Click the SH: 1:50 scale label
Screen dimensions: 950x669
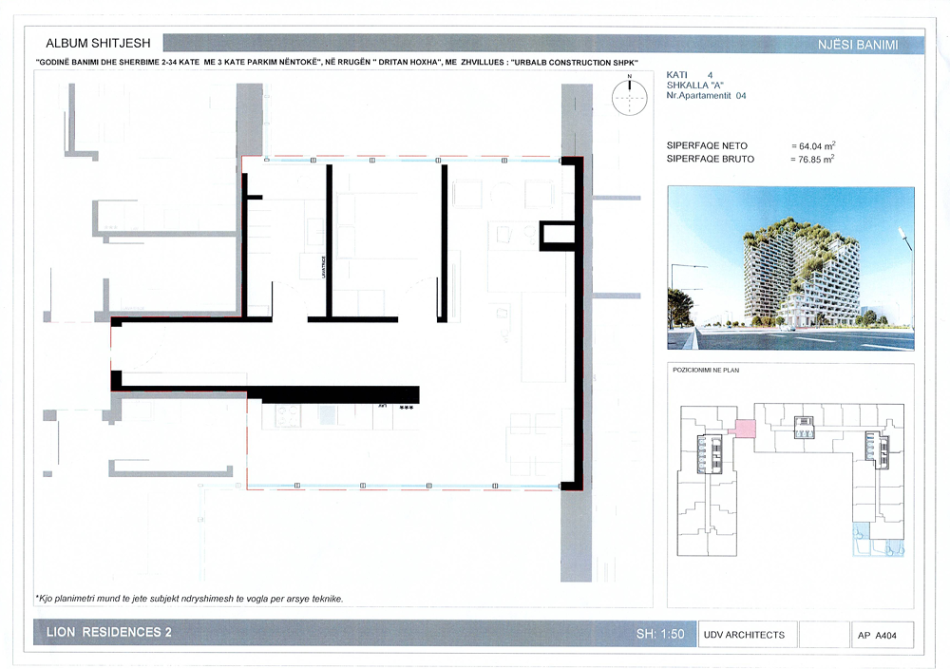660,634
